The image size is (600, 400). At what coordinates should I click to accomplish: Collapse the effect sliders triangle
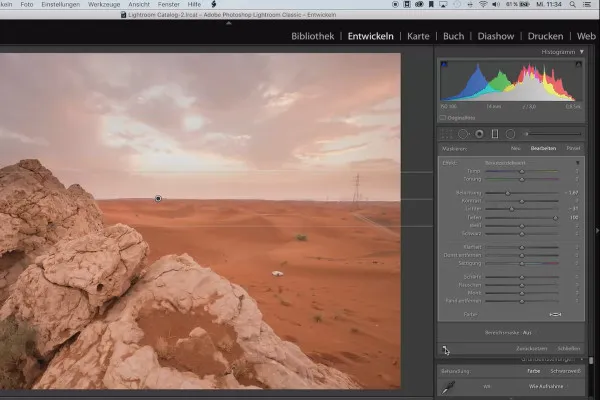click(578, 163)
